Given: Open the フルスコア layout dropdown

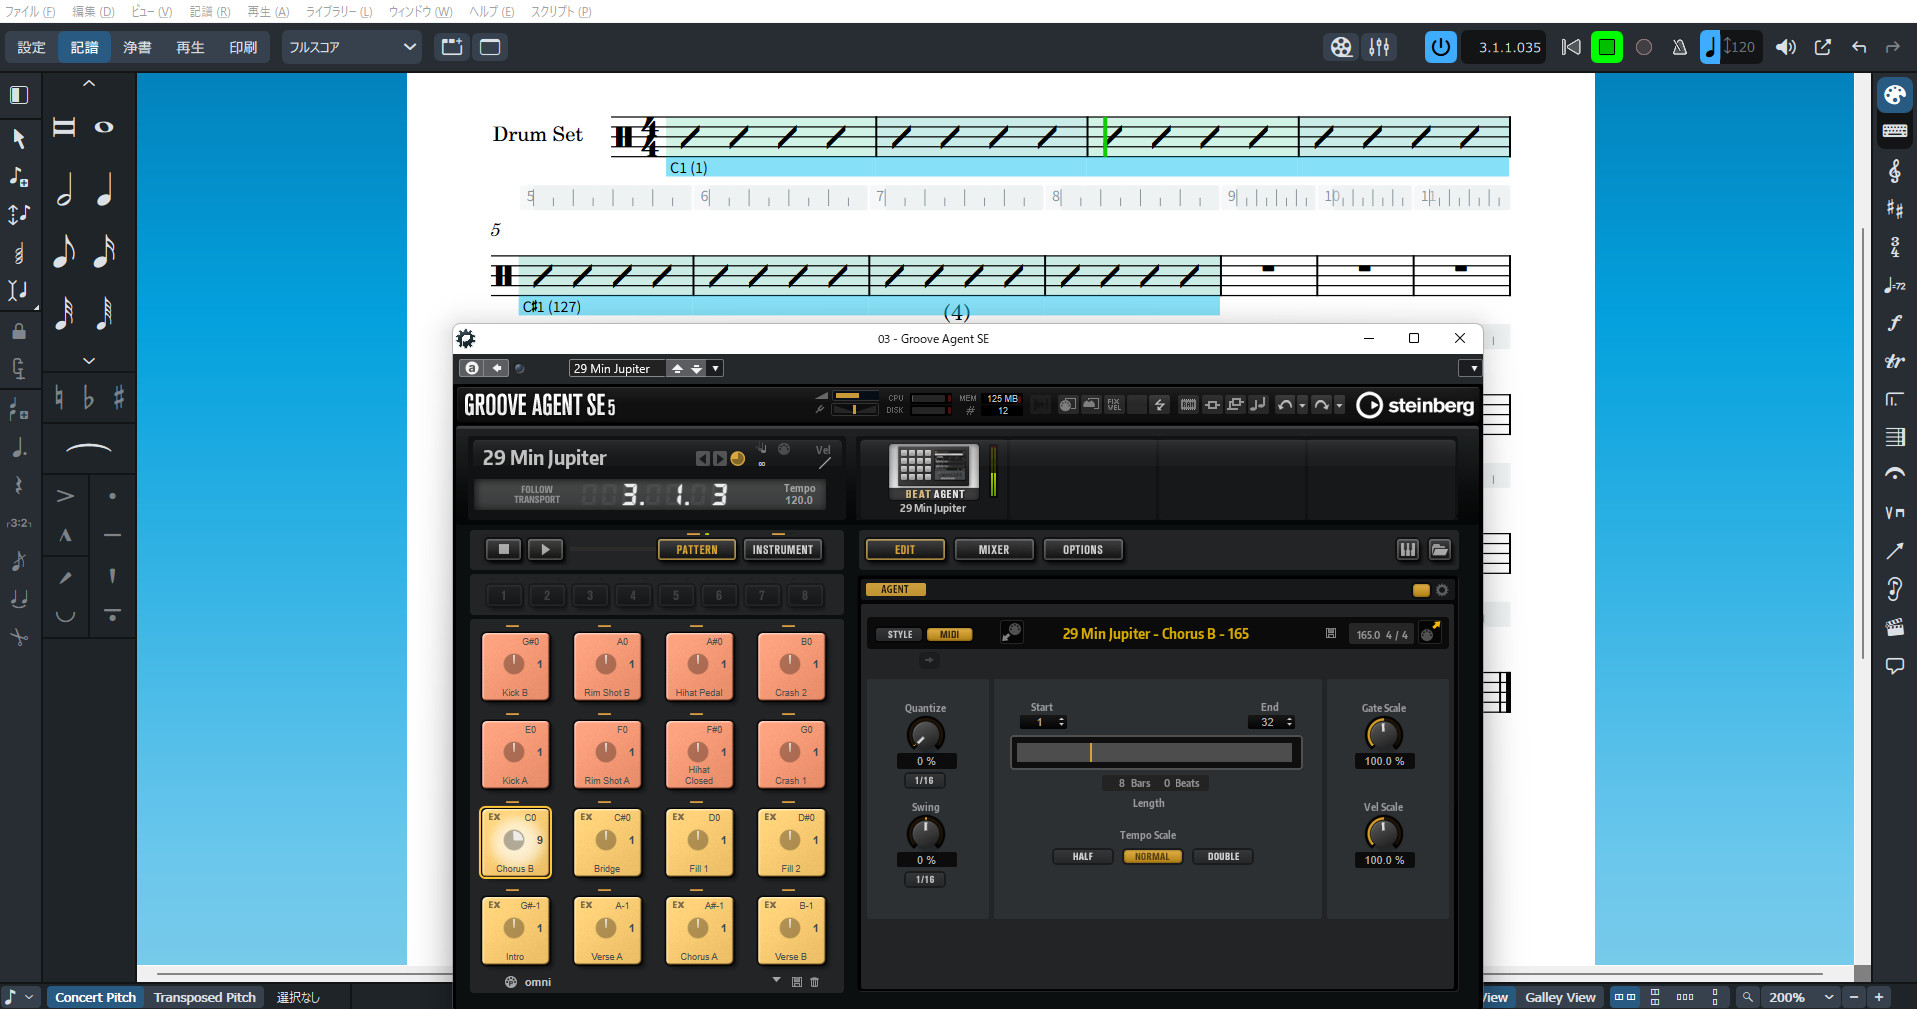Looking at the screenshot, I should point(351,47).
